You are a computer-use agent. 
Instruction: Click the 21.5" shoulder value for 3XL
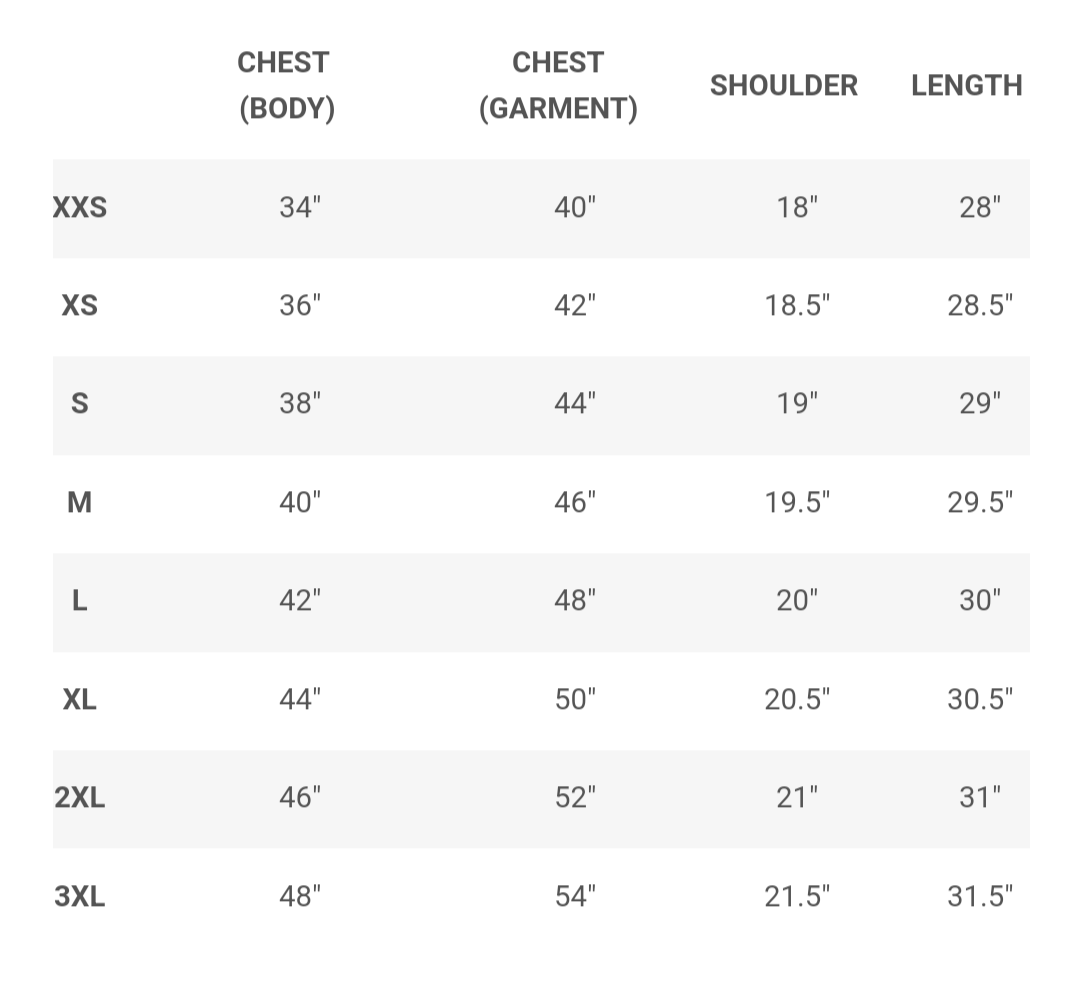[x=798, y=896]
